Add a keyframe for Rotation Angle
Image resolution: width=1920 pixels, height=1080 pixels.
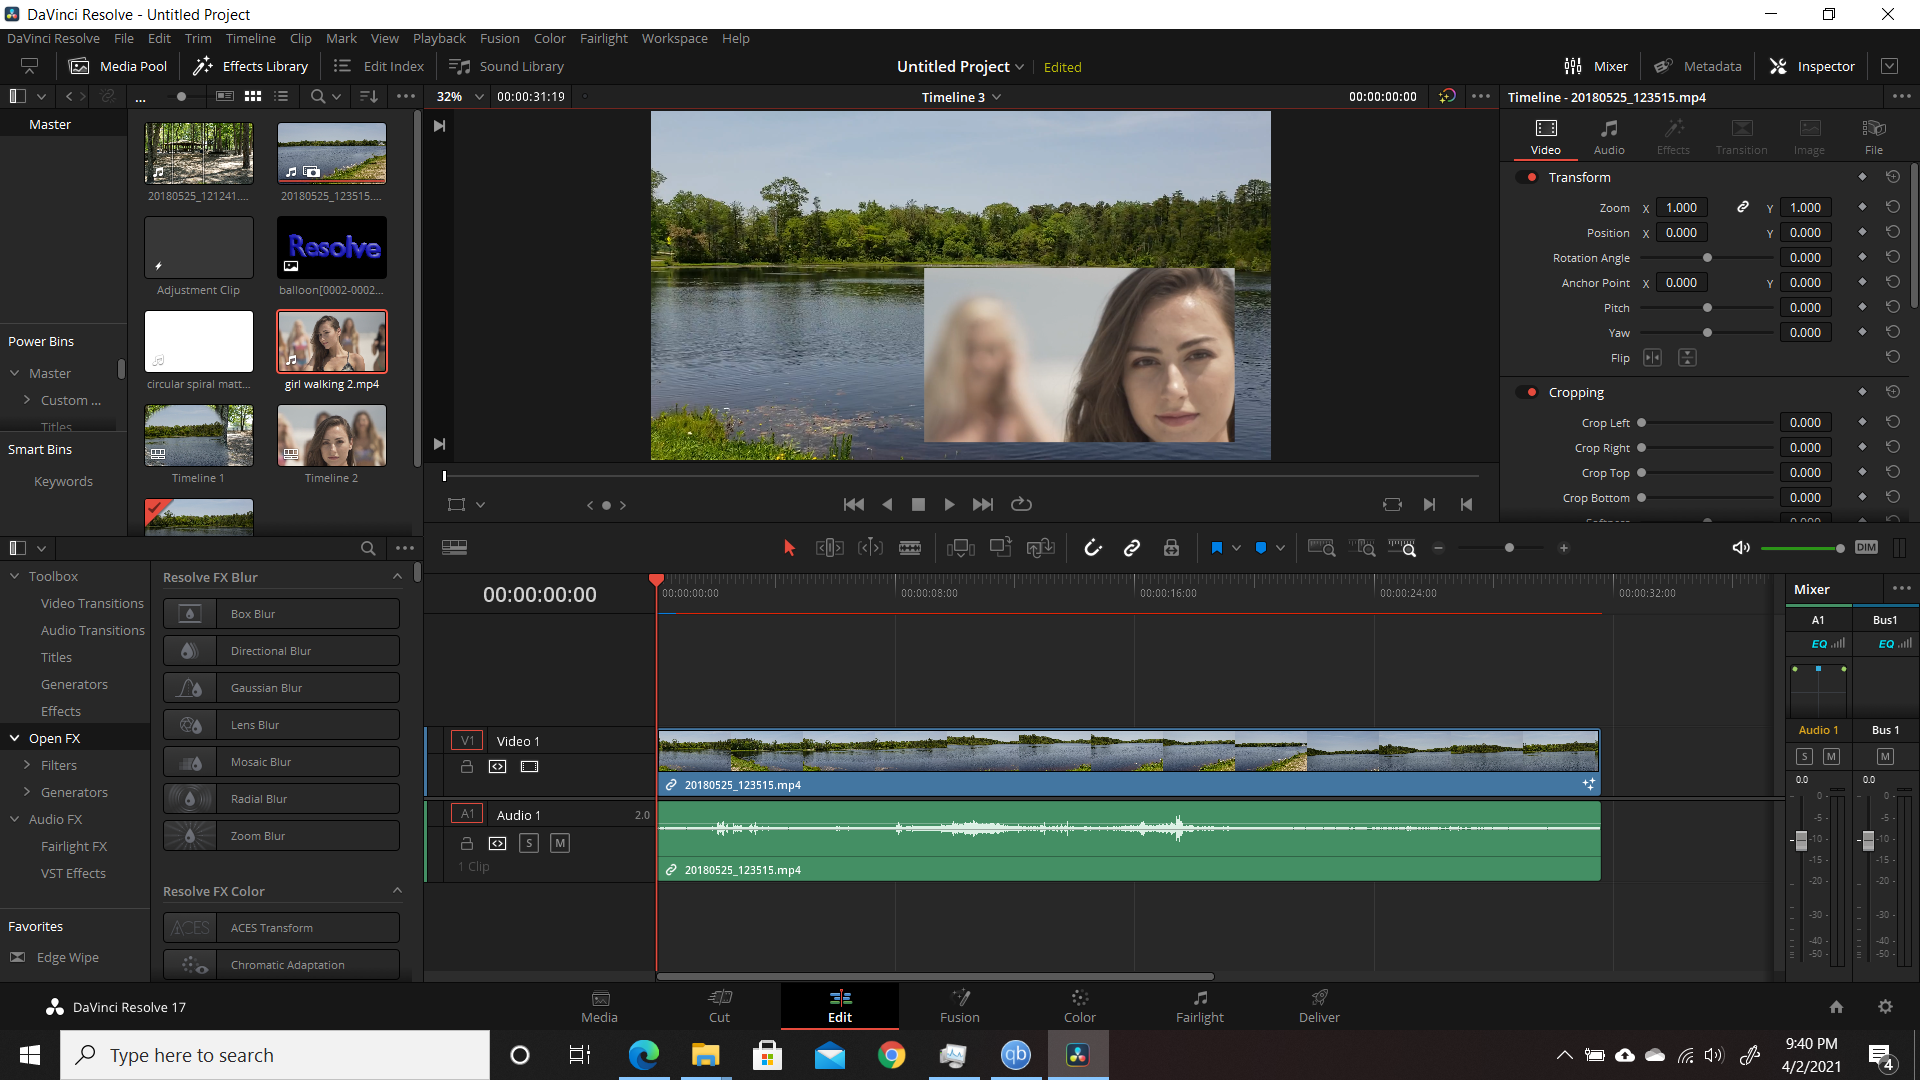pos(1862,257)
